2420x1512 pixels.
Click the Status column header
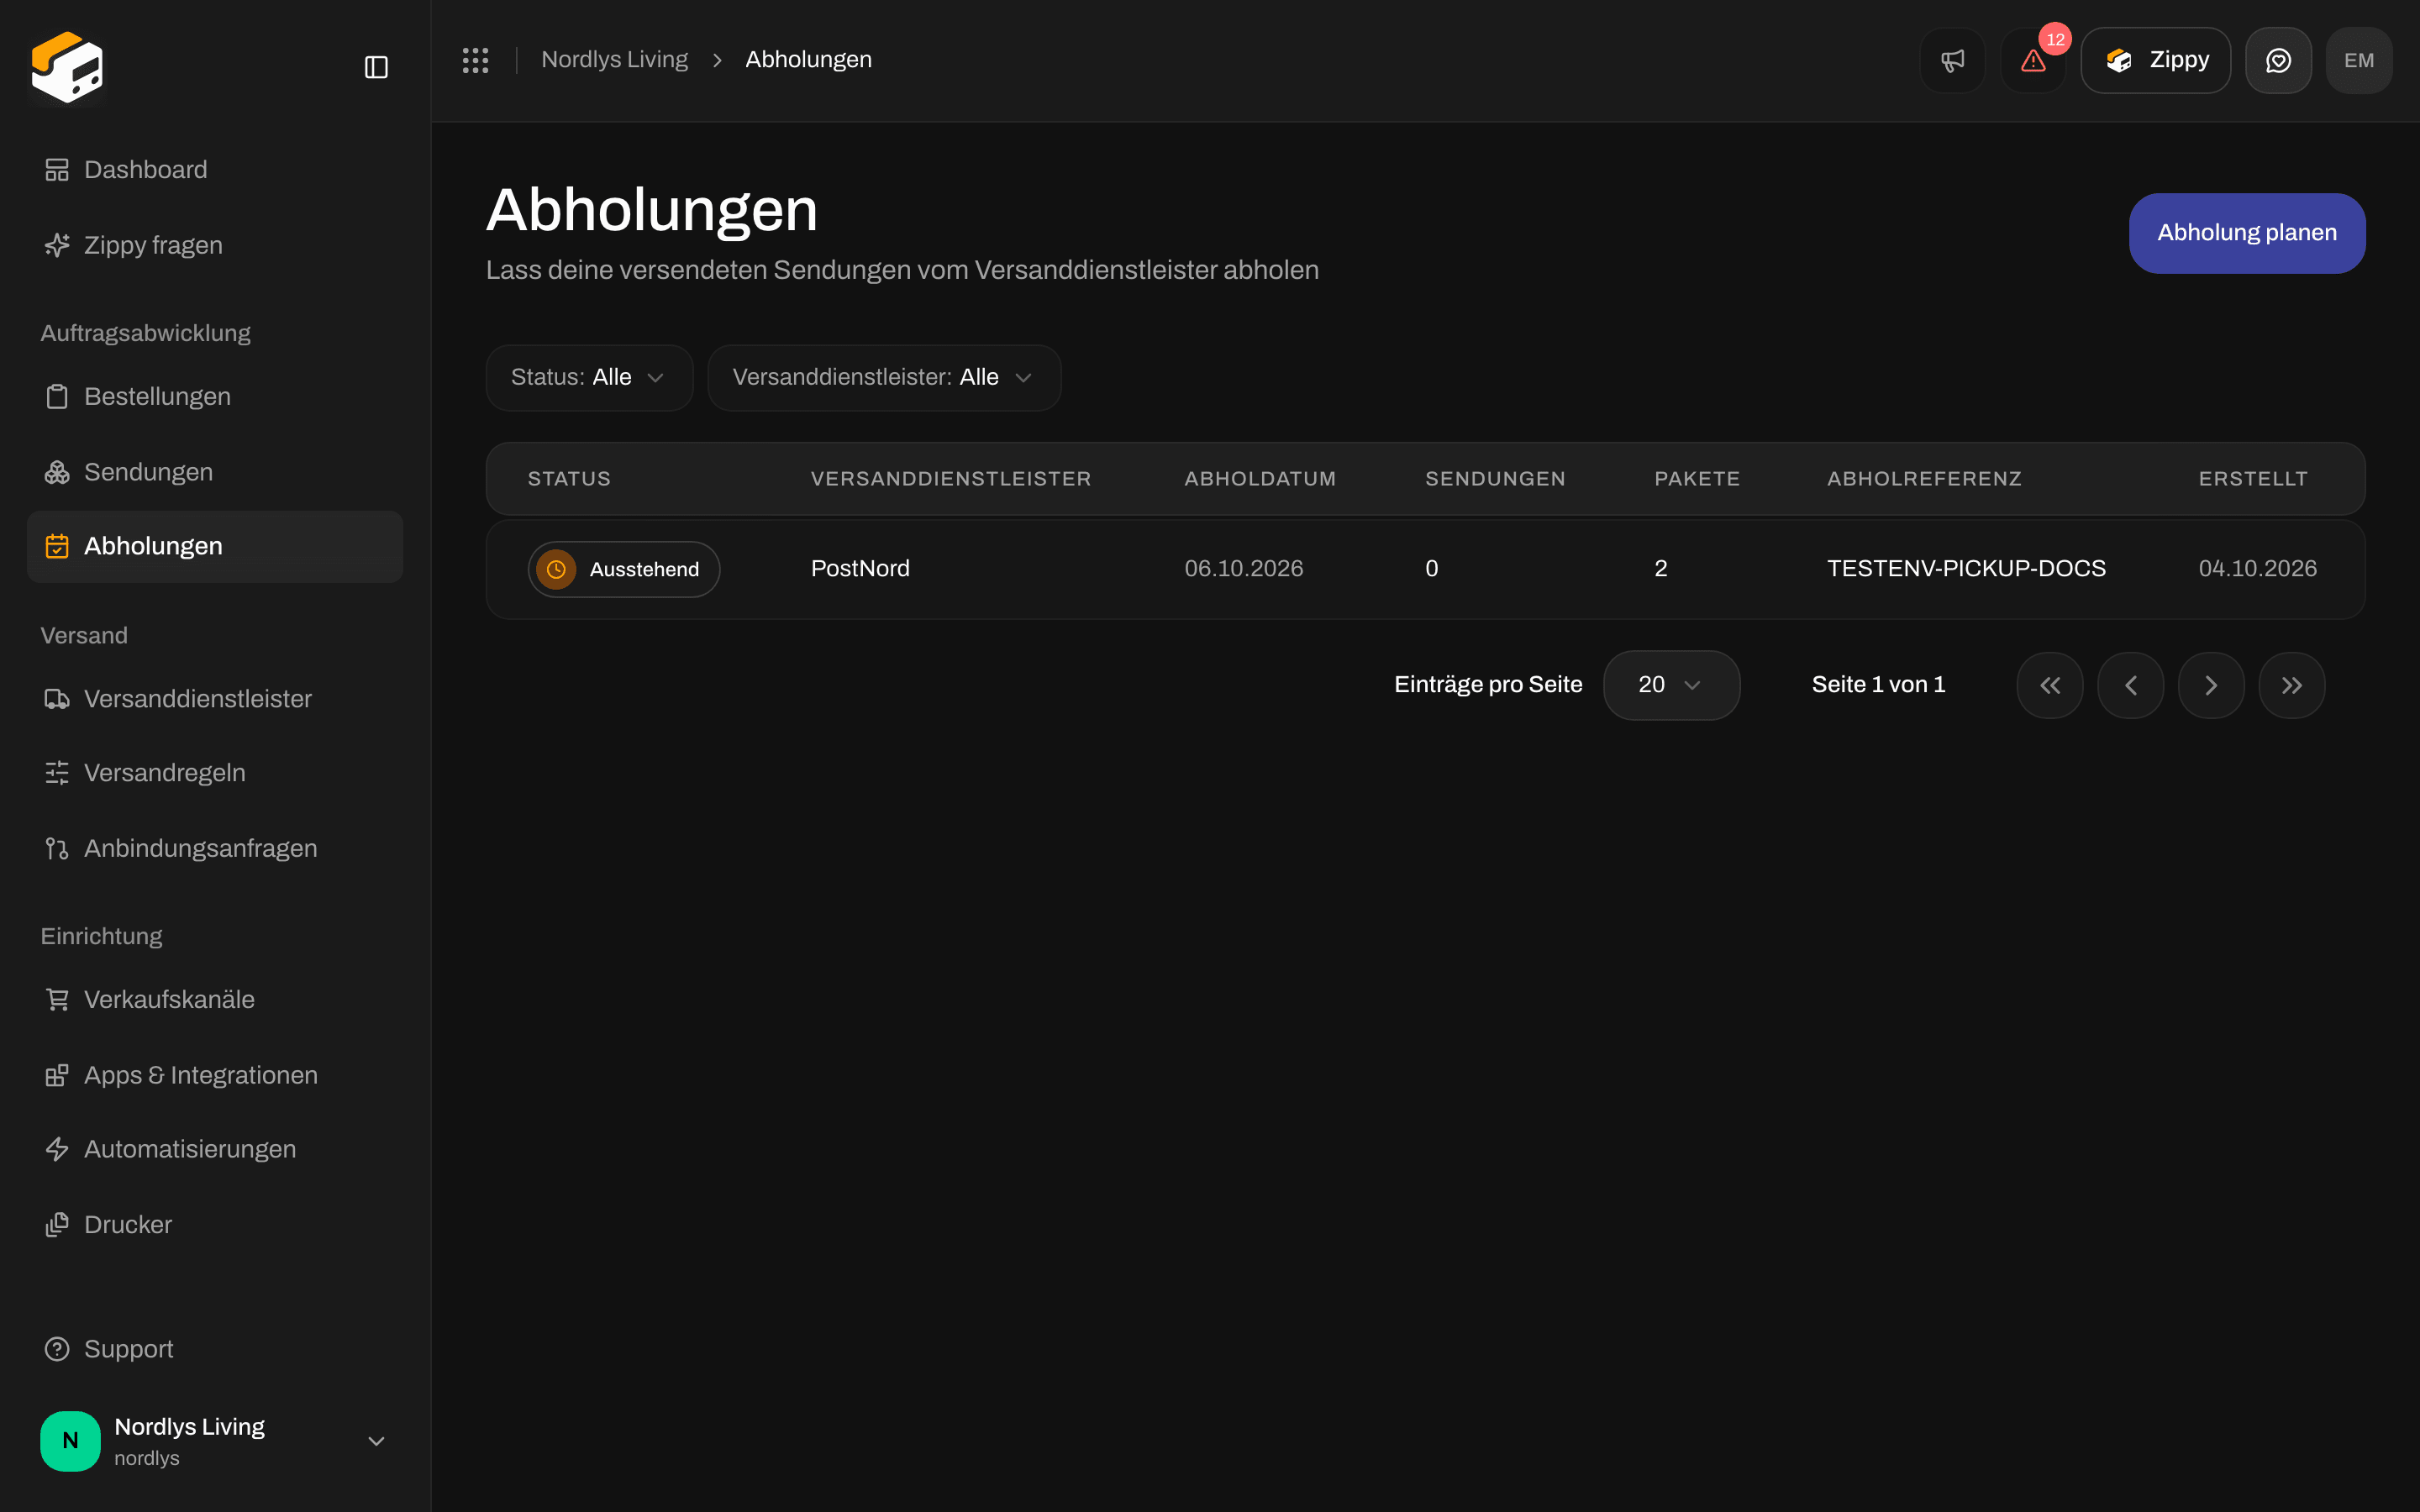569,479
